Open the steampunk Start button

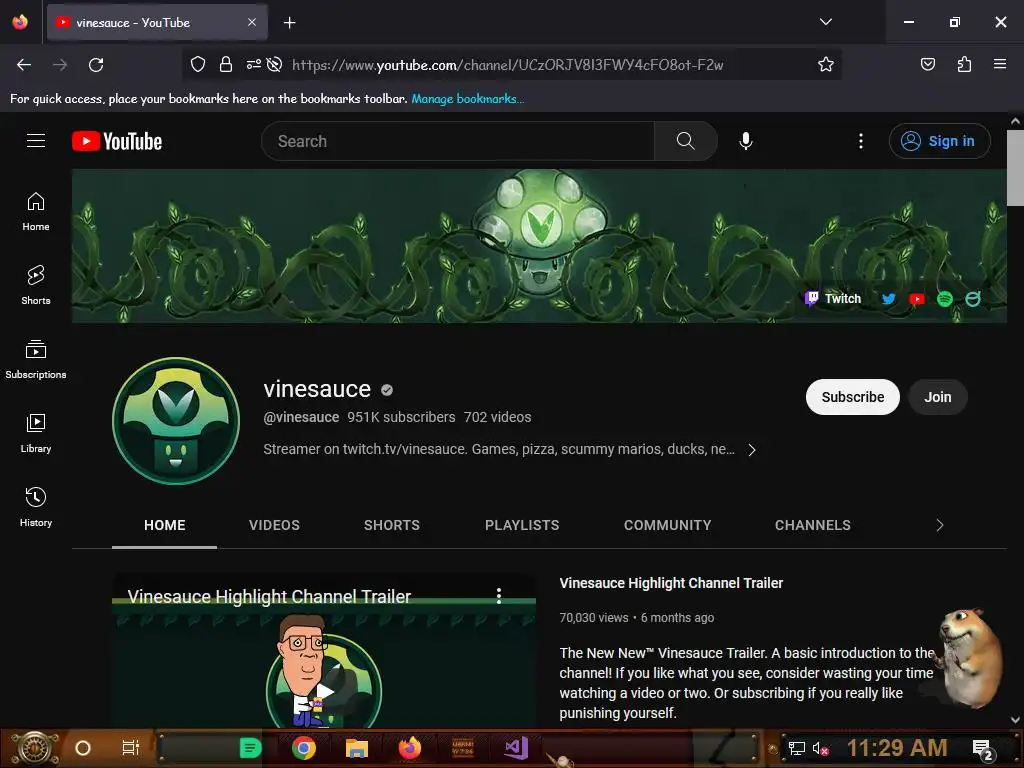pyautogui.click(x=33, y=748)
